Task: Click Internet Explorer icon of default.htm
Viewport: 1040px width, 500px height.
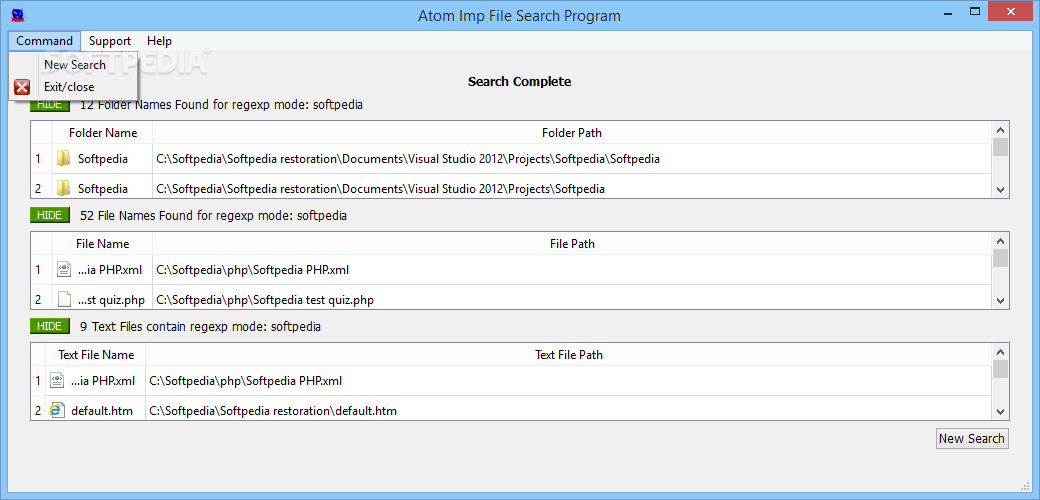Action: tap(57, 410)
